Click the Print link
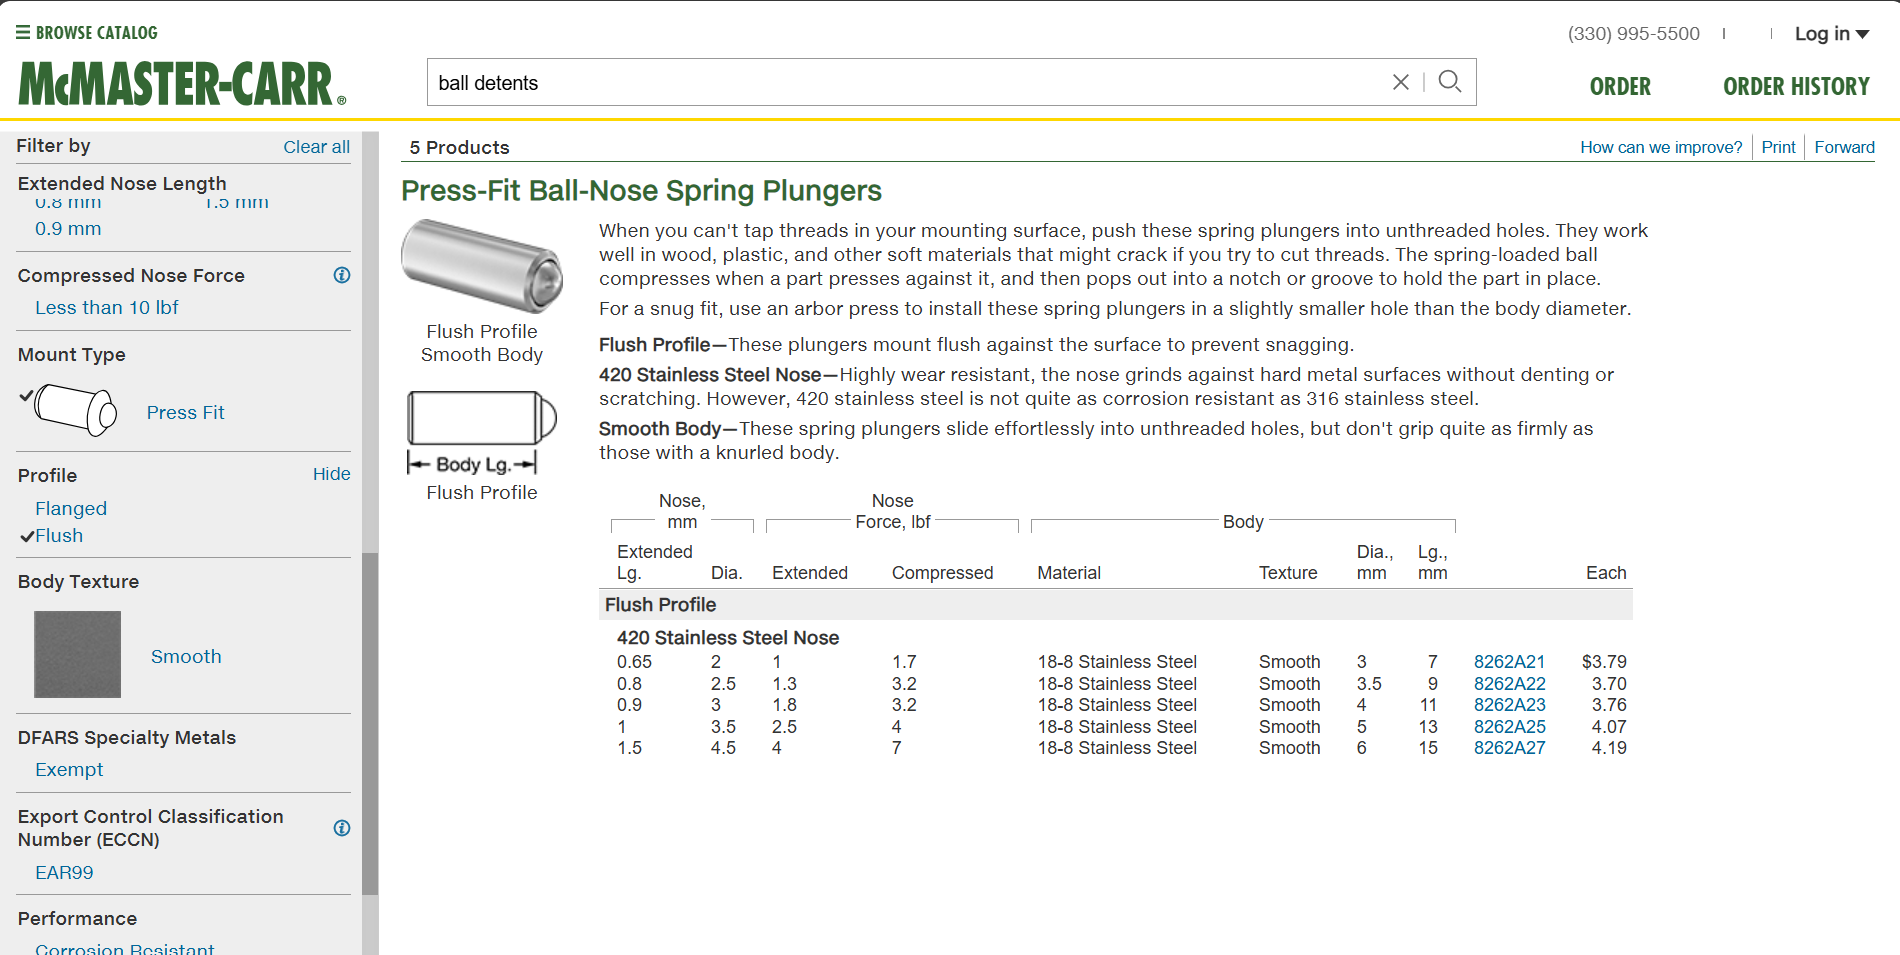1900x955 pixels. (x=1778, y=147)
